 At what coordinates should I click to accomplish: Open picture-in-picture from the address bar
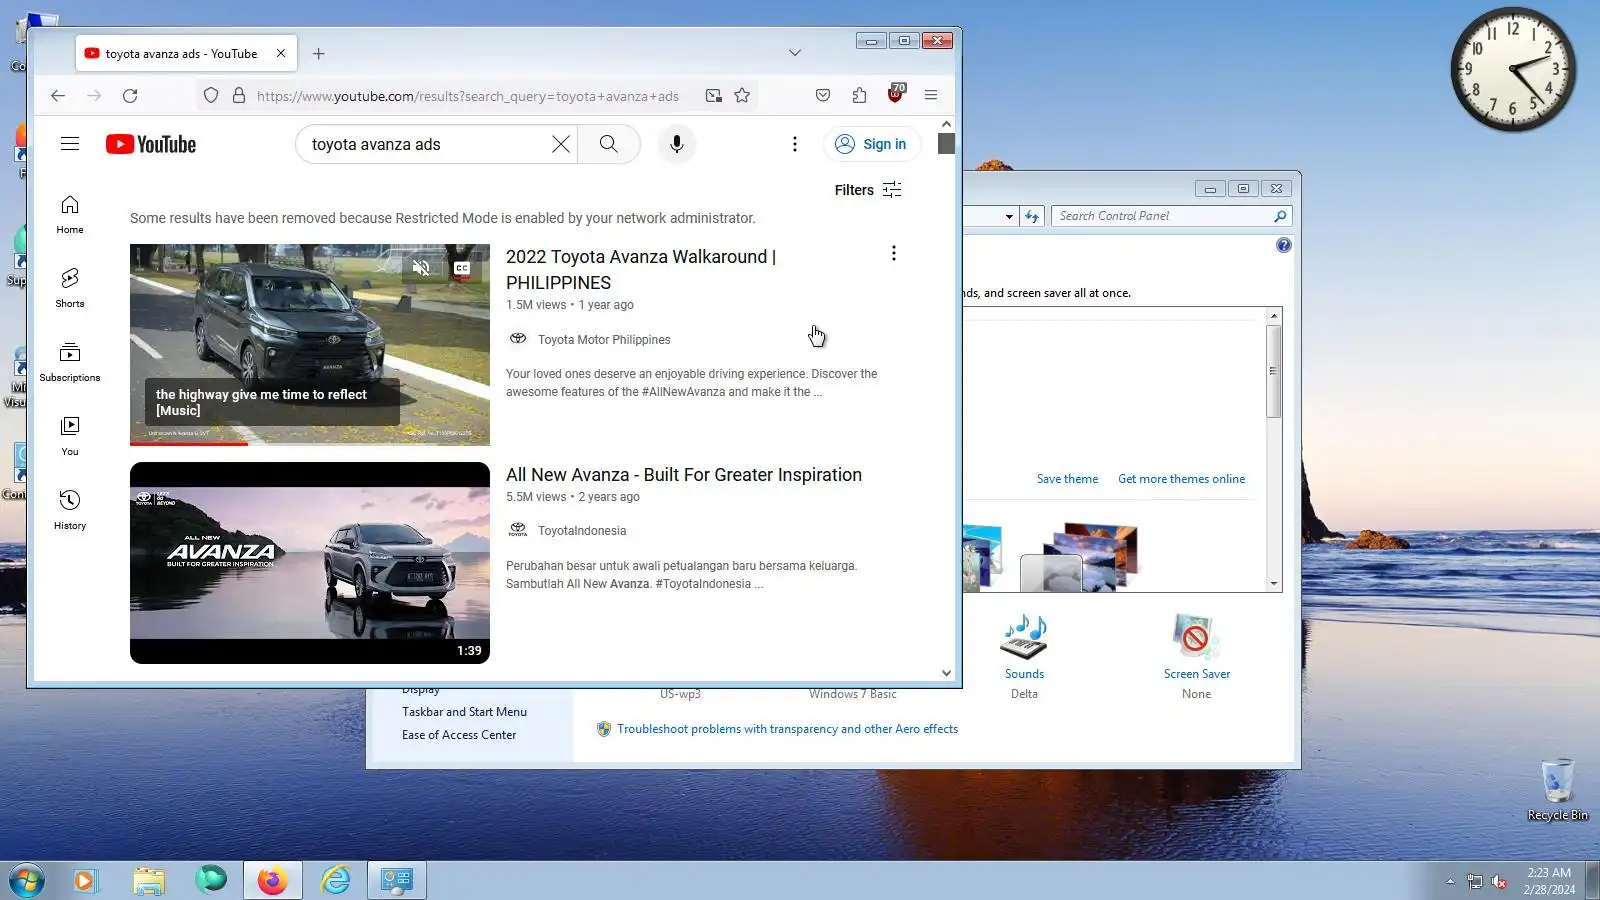[714, 96]
